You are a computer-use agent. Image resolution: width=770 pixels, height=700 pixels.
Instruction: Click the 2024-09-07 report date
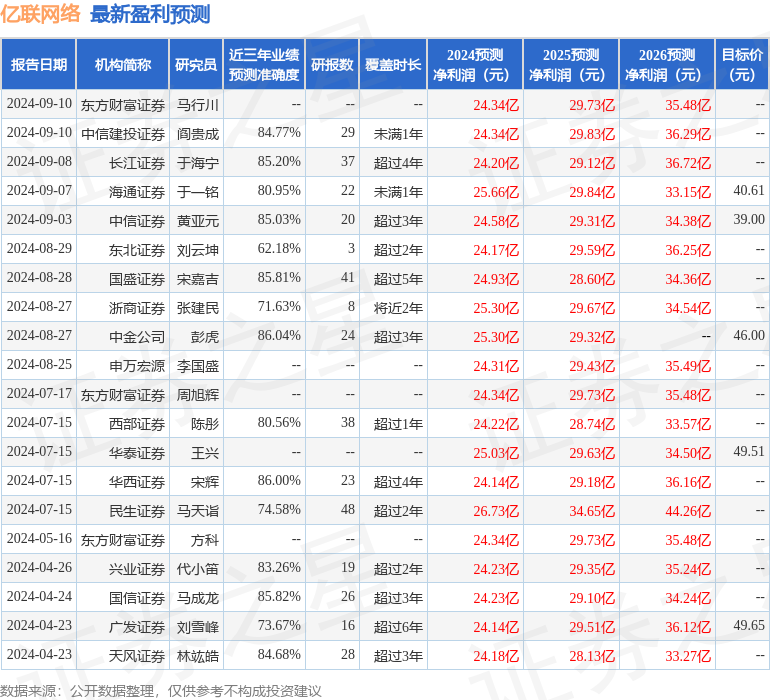click(39, 190)
